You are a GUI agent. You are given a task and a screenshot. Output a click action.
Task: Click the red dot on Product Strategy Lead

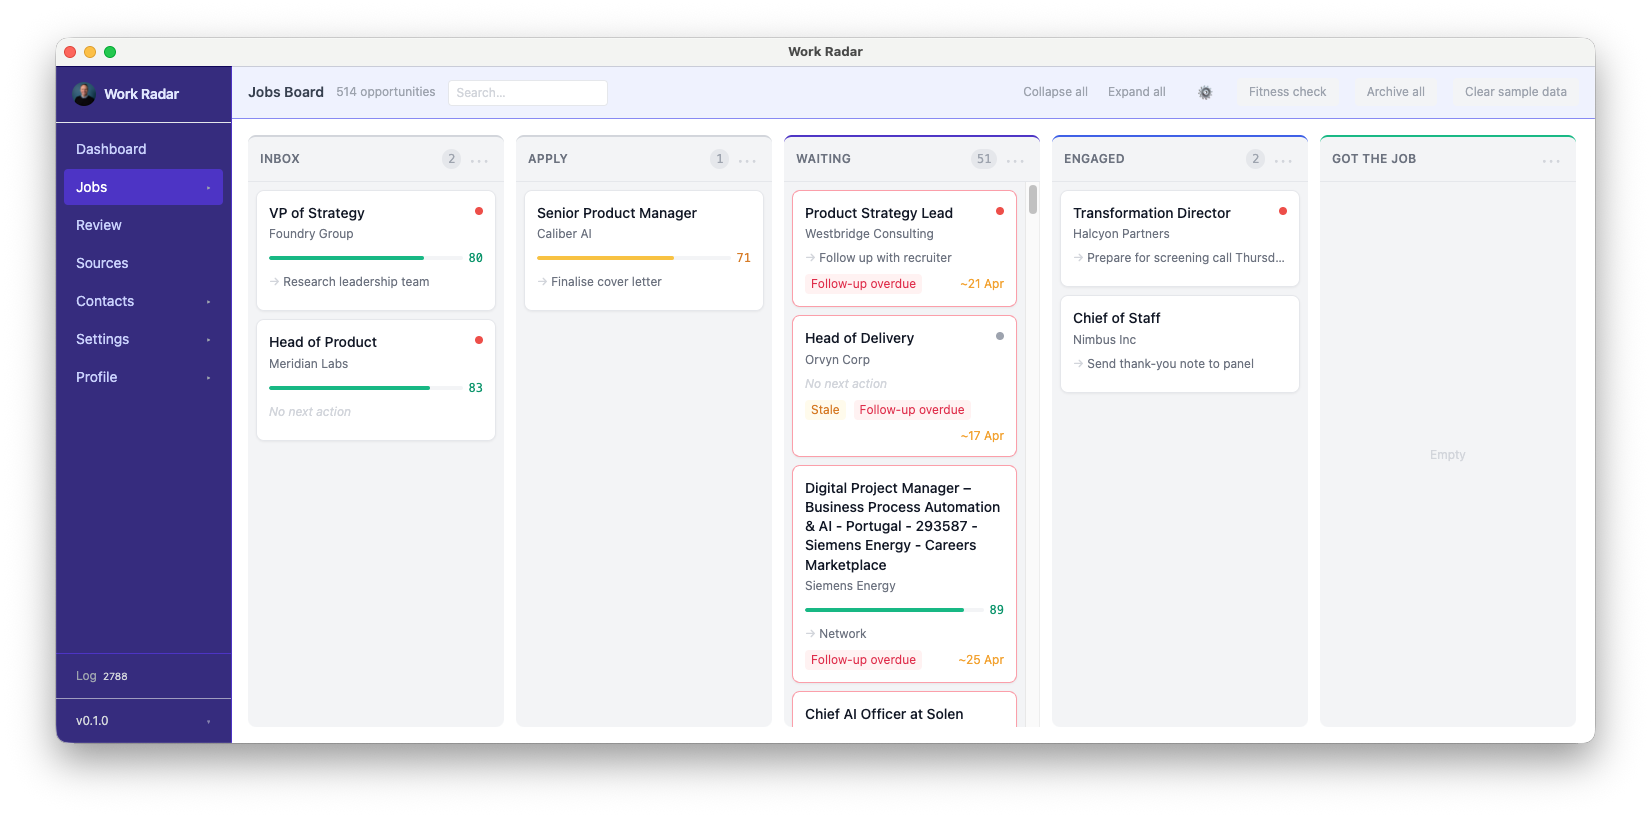click(x=1000, y=211)
